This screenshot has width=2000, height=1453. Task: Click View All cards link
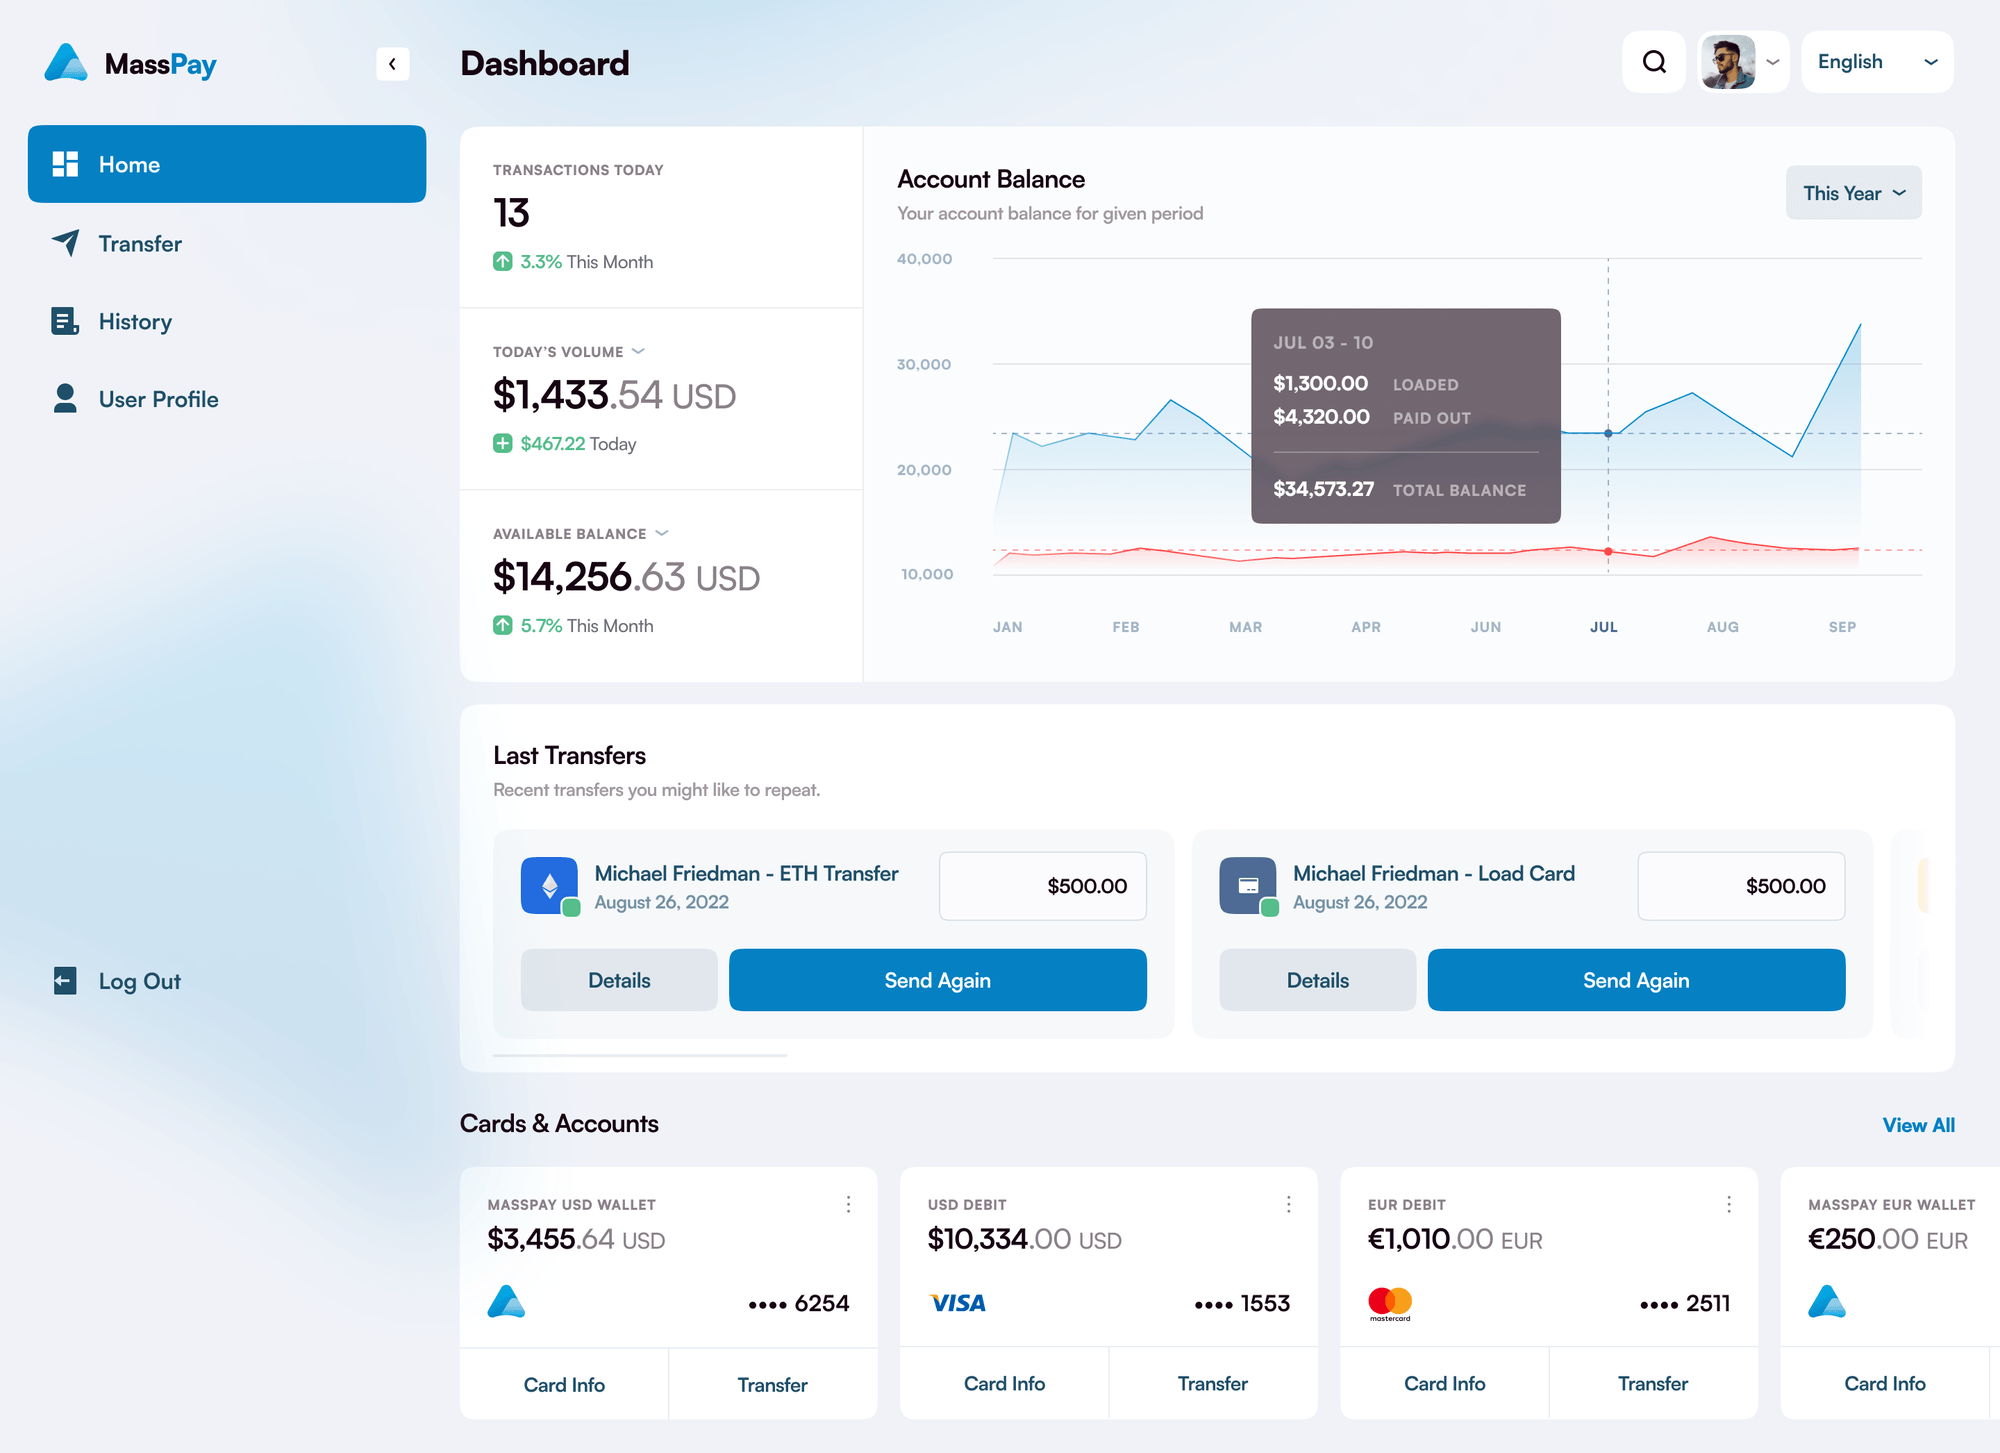[1917, 1124]
